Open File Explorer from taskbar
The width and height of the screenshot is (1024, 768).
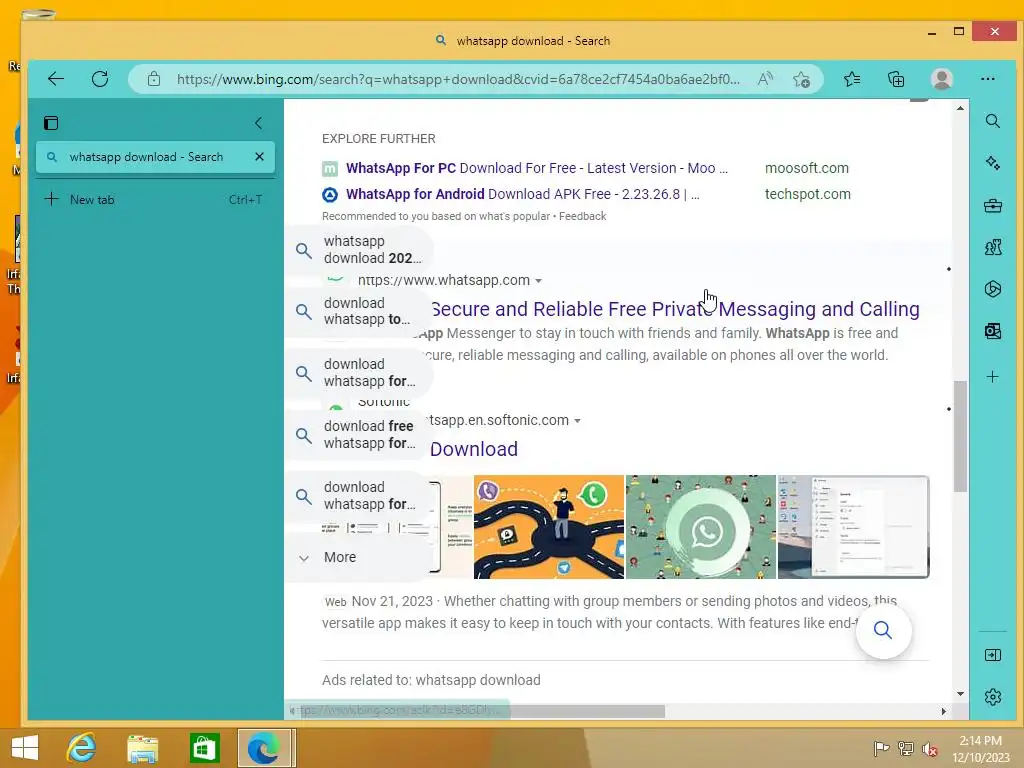pyautogui.click(x=142, y=748)
